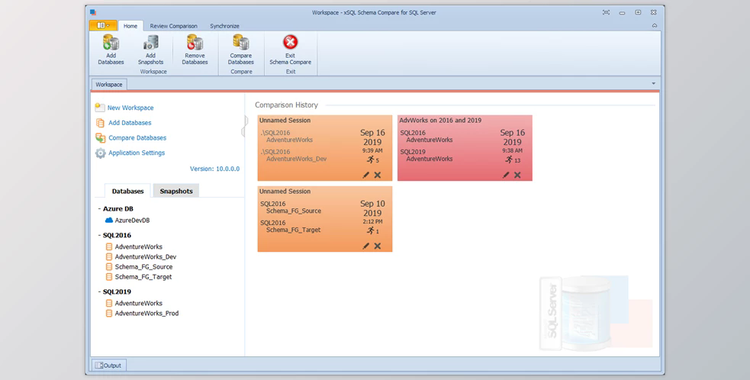This screenshot has width=750, height=380.
Task: Open the Review Comparison ribbon tab
Action: (173, 26)
